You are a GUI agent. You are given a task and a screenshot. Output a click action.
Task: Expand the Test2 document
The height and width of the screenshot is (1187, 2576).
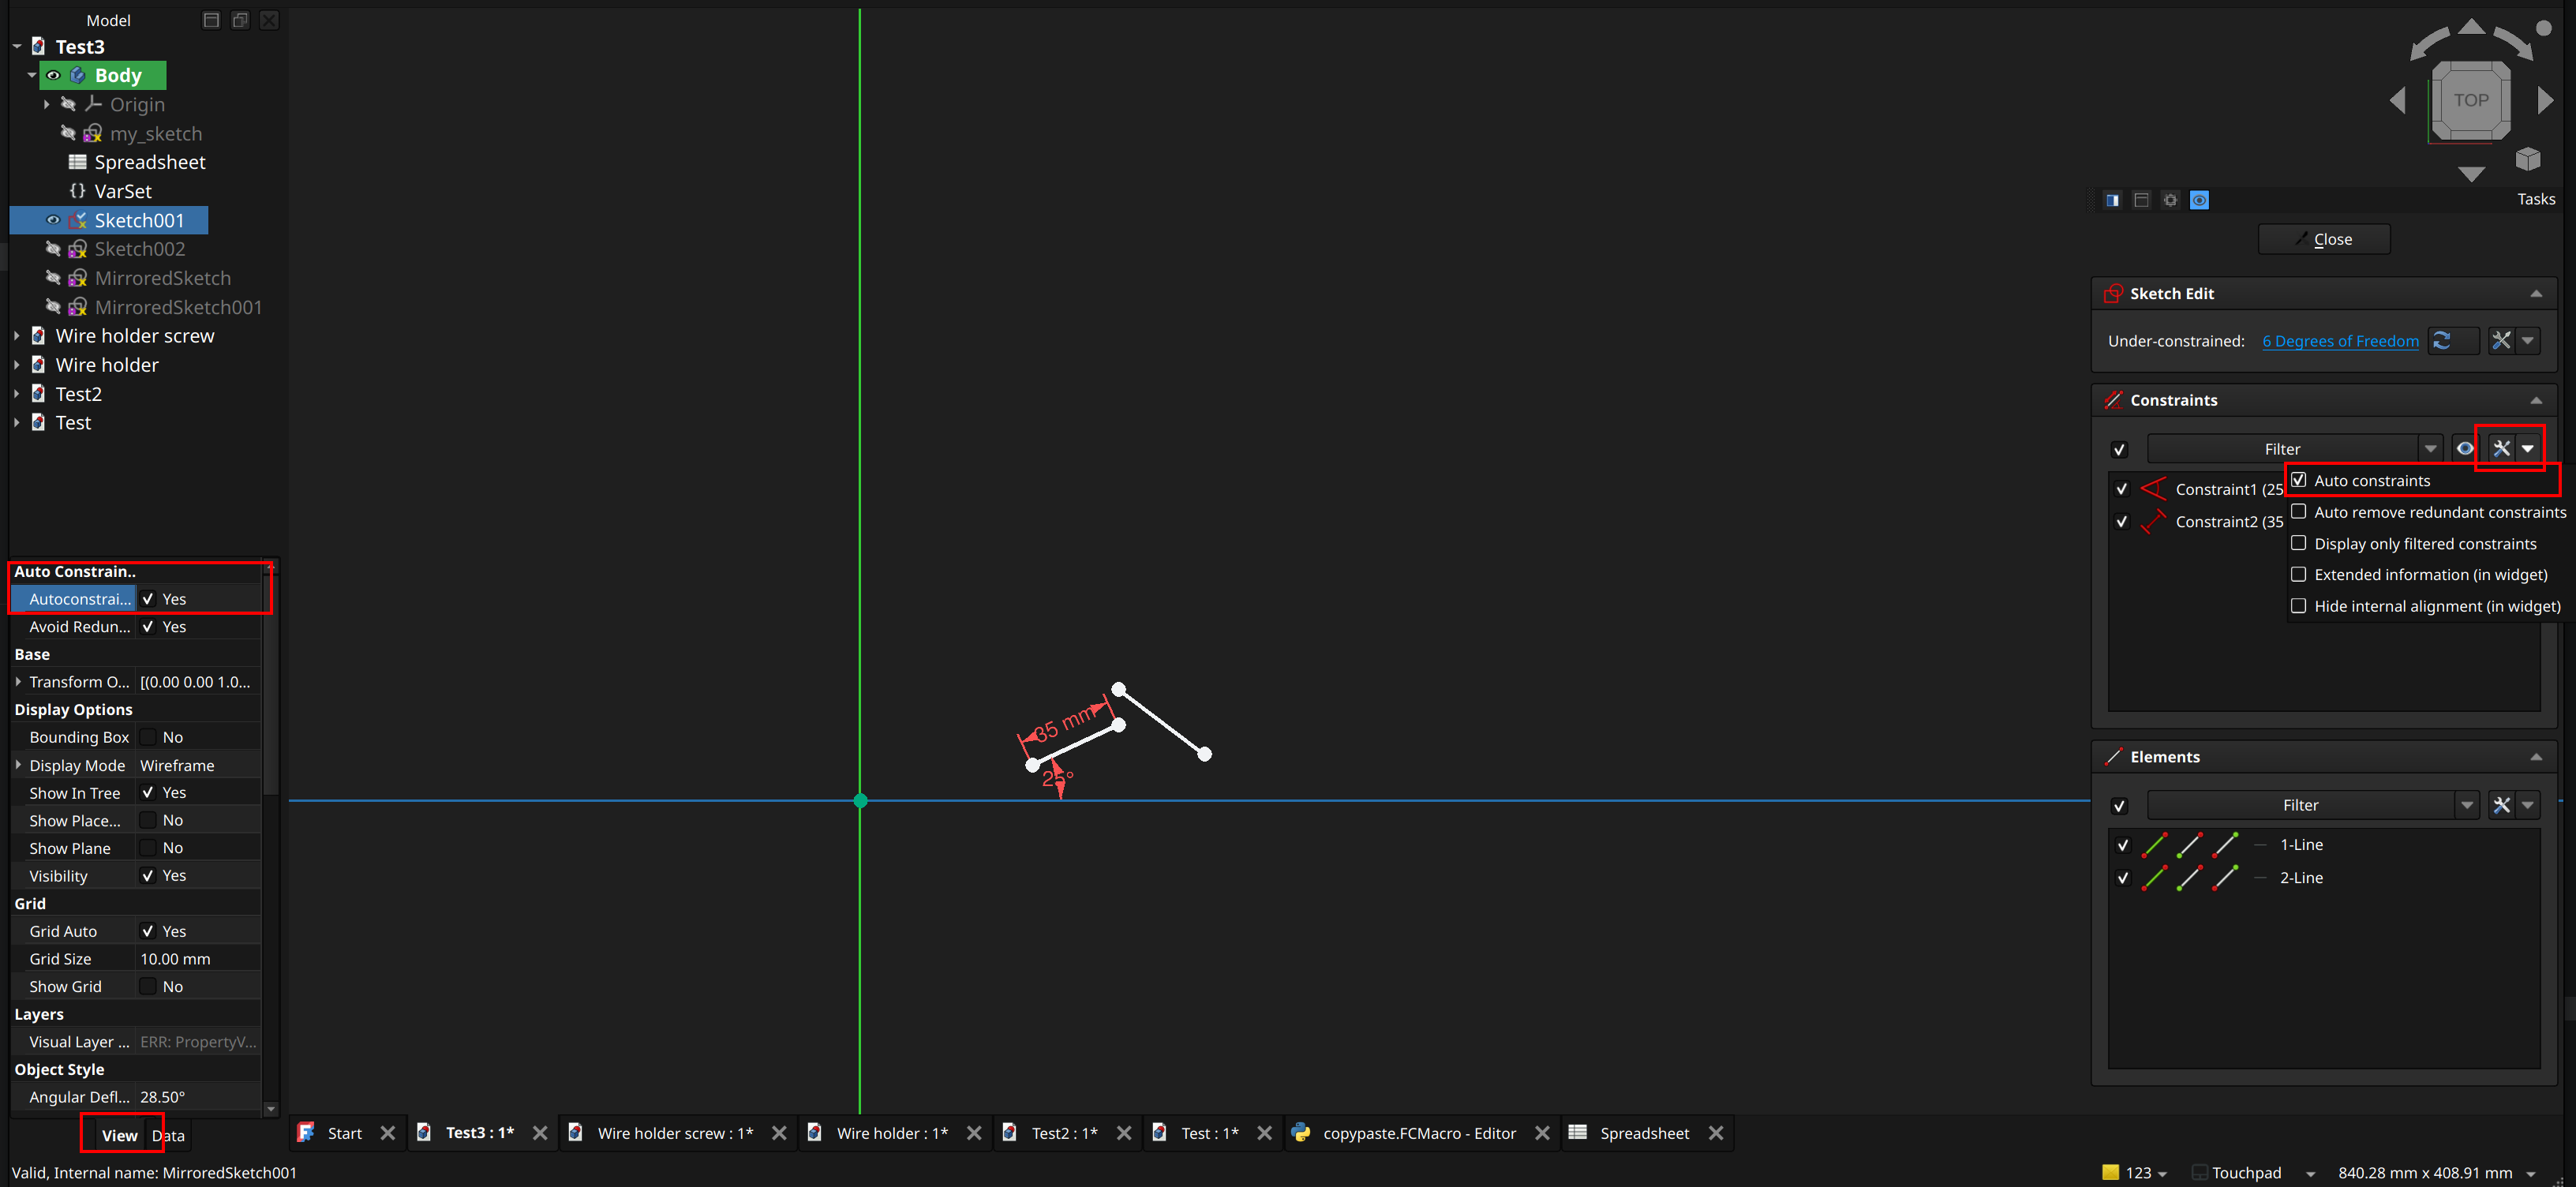[17, 394]
